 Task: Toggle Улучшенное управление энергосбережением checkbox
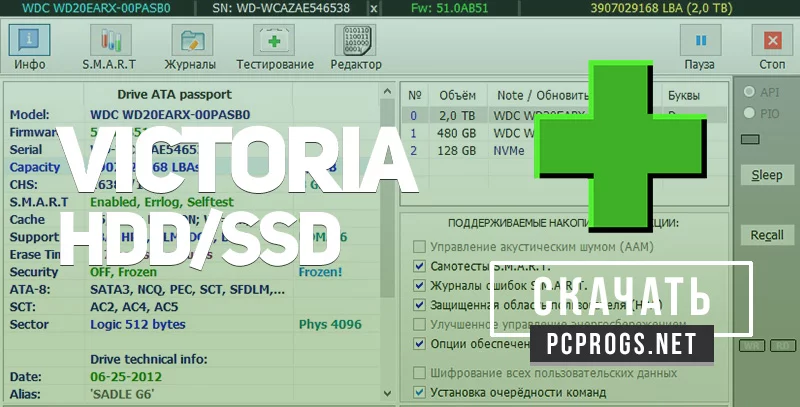click(419, 324)
